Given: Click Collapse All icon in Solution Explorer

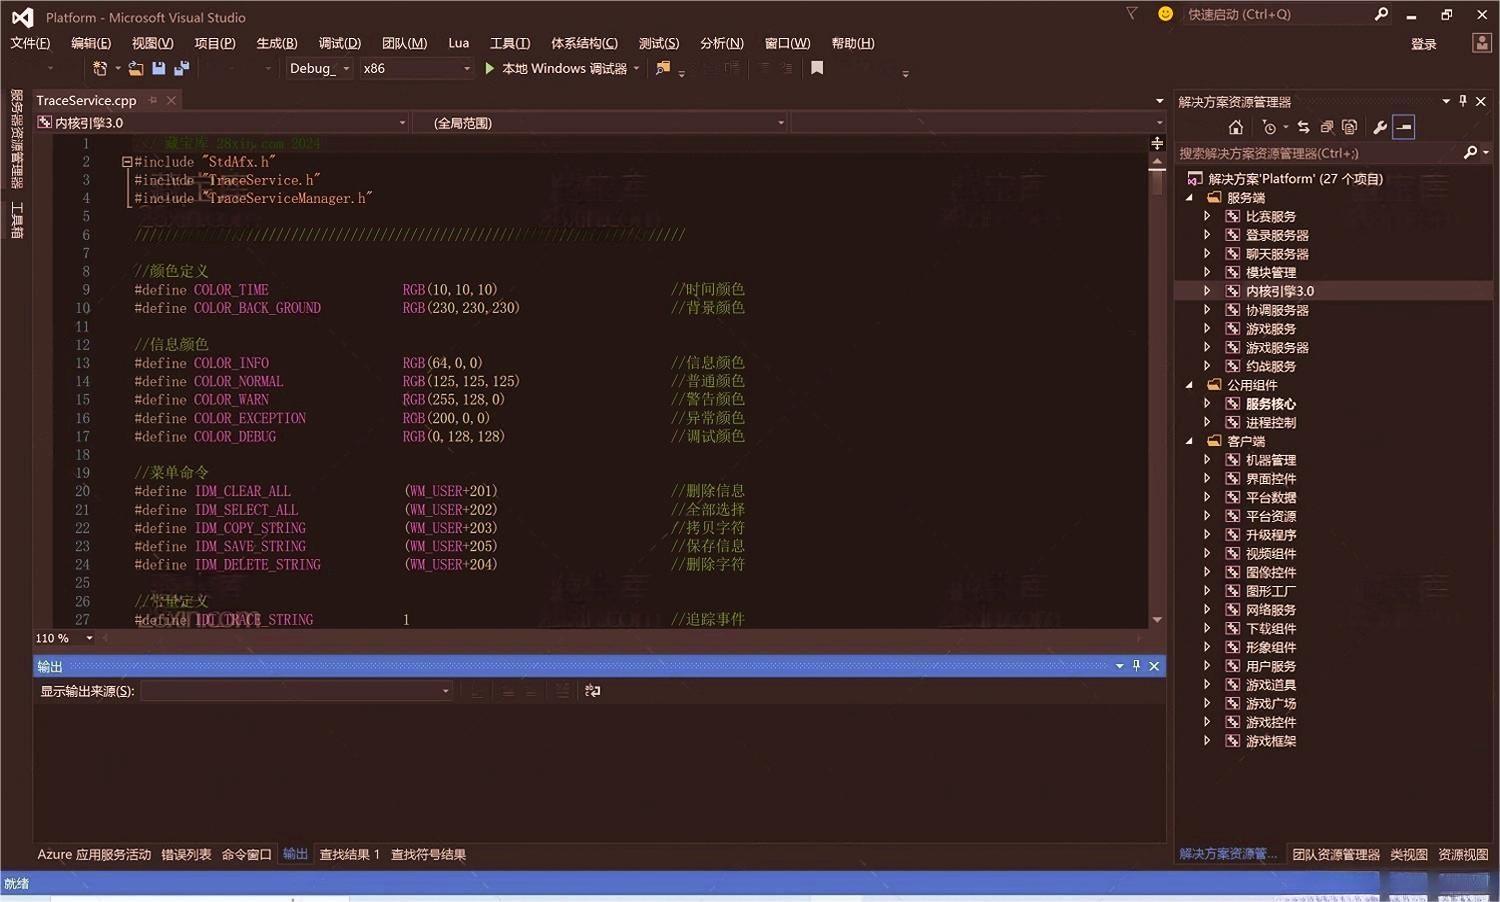Looking at the screenshot, I should pyautogui.click(x=1326, y=127).
